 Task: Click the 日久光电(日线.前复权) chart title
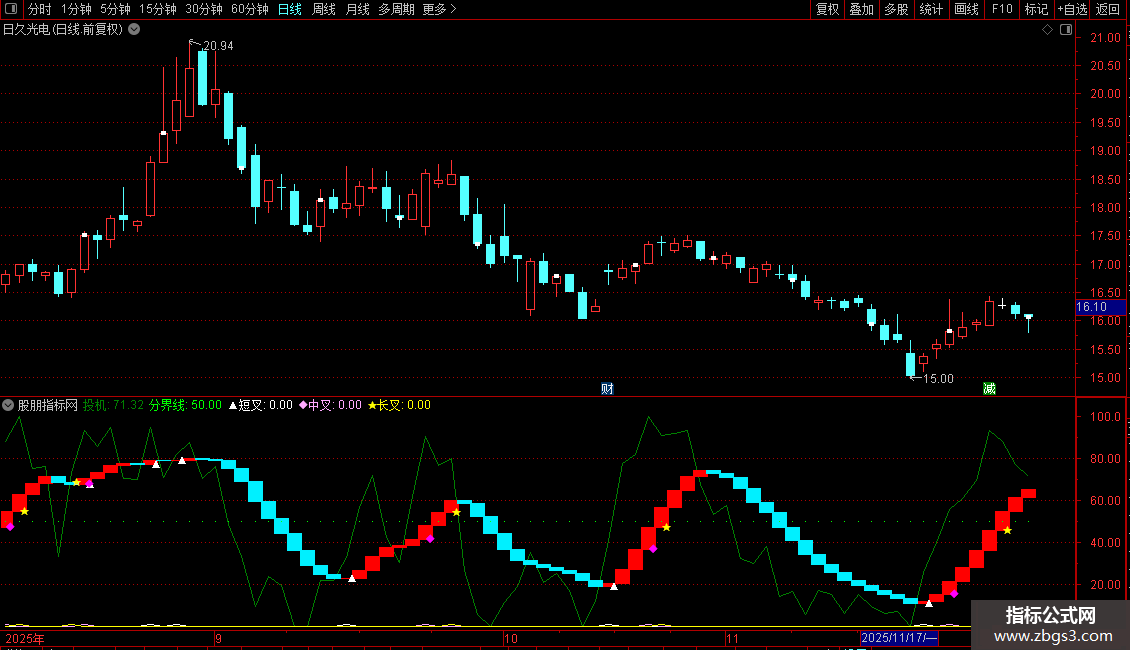[63, 30]
